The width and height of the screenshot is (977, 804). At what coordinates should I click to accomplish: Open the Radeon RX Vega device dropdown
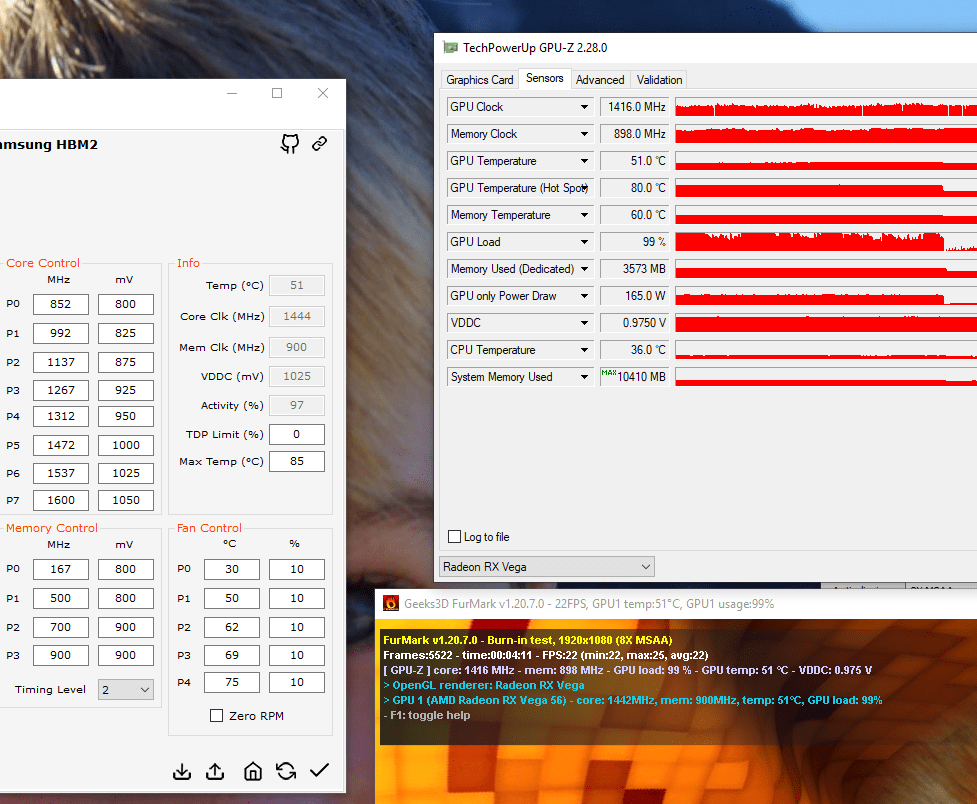click(x=546, y=567)
